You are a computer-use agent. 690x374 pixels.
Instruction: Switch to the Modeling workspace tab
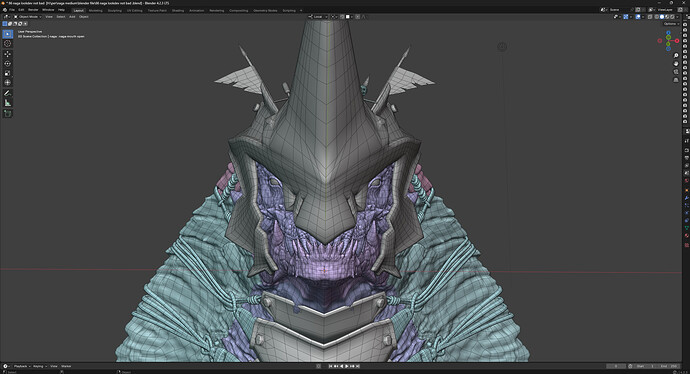(95, 10)
